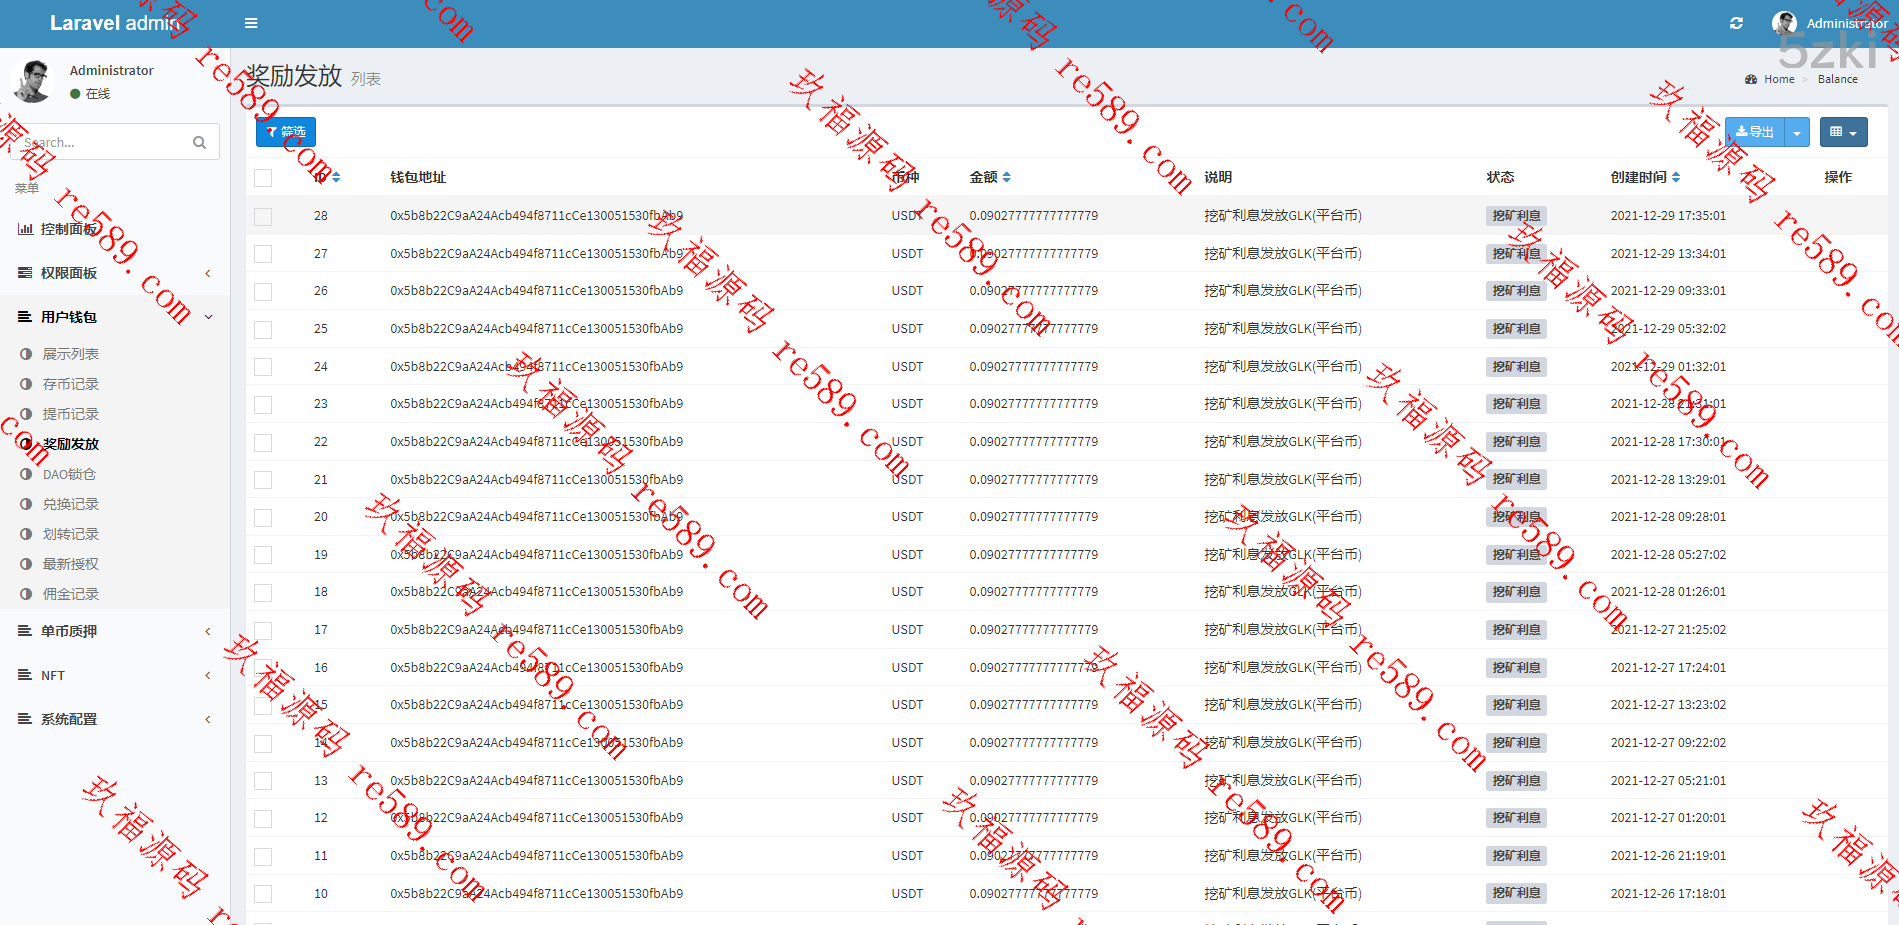Click the 控制面板 dashboard chart icon

25,229
